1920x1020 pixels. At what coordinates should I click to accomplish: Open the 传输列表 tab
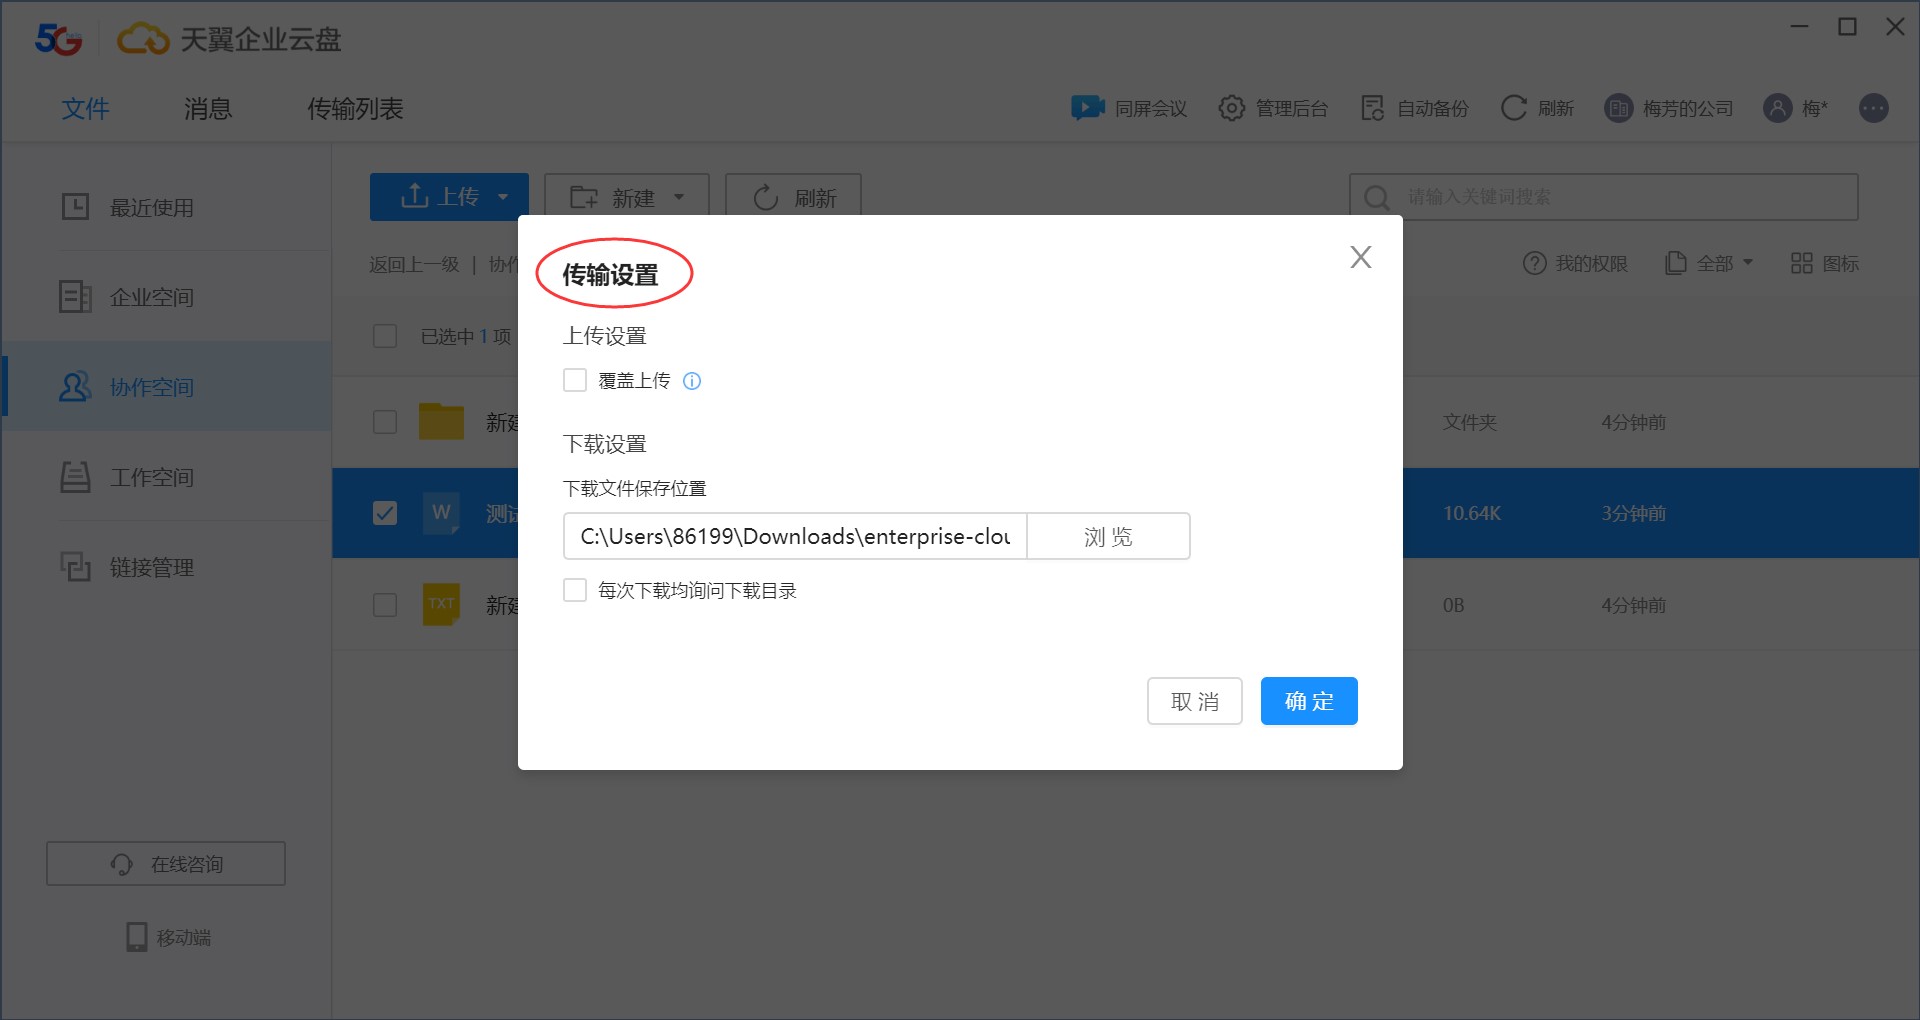click(x=355, y=108)
